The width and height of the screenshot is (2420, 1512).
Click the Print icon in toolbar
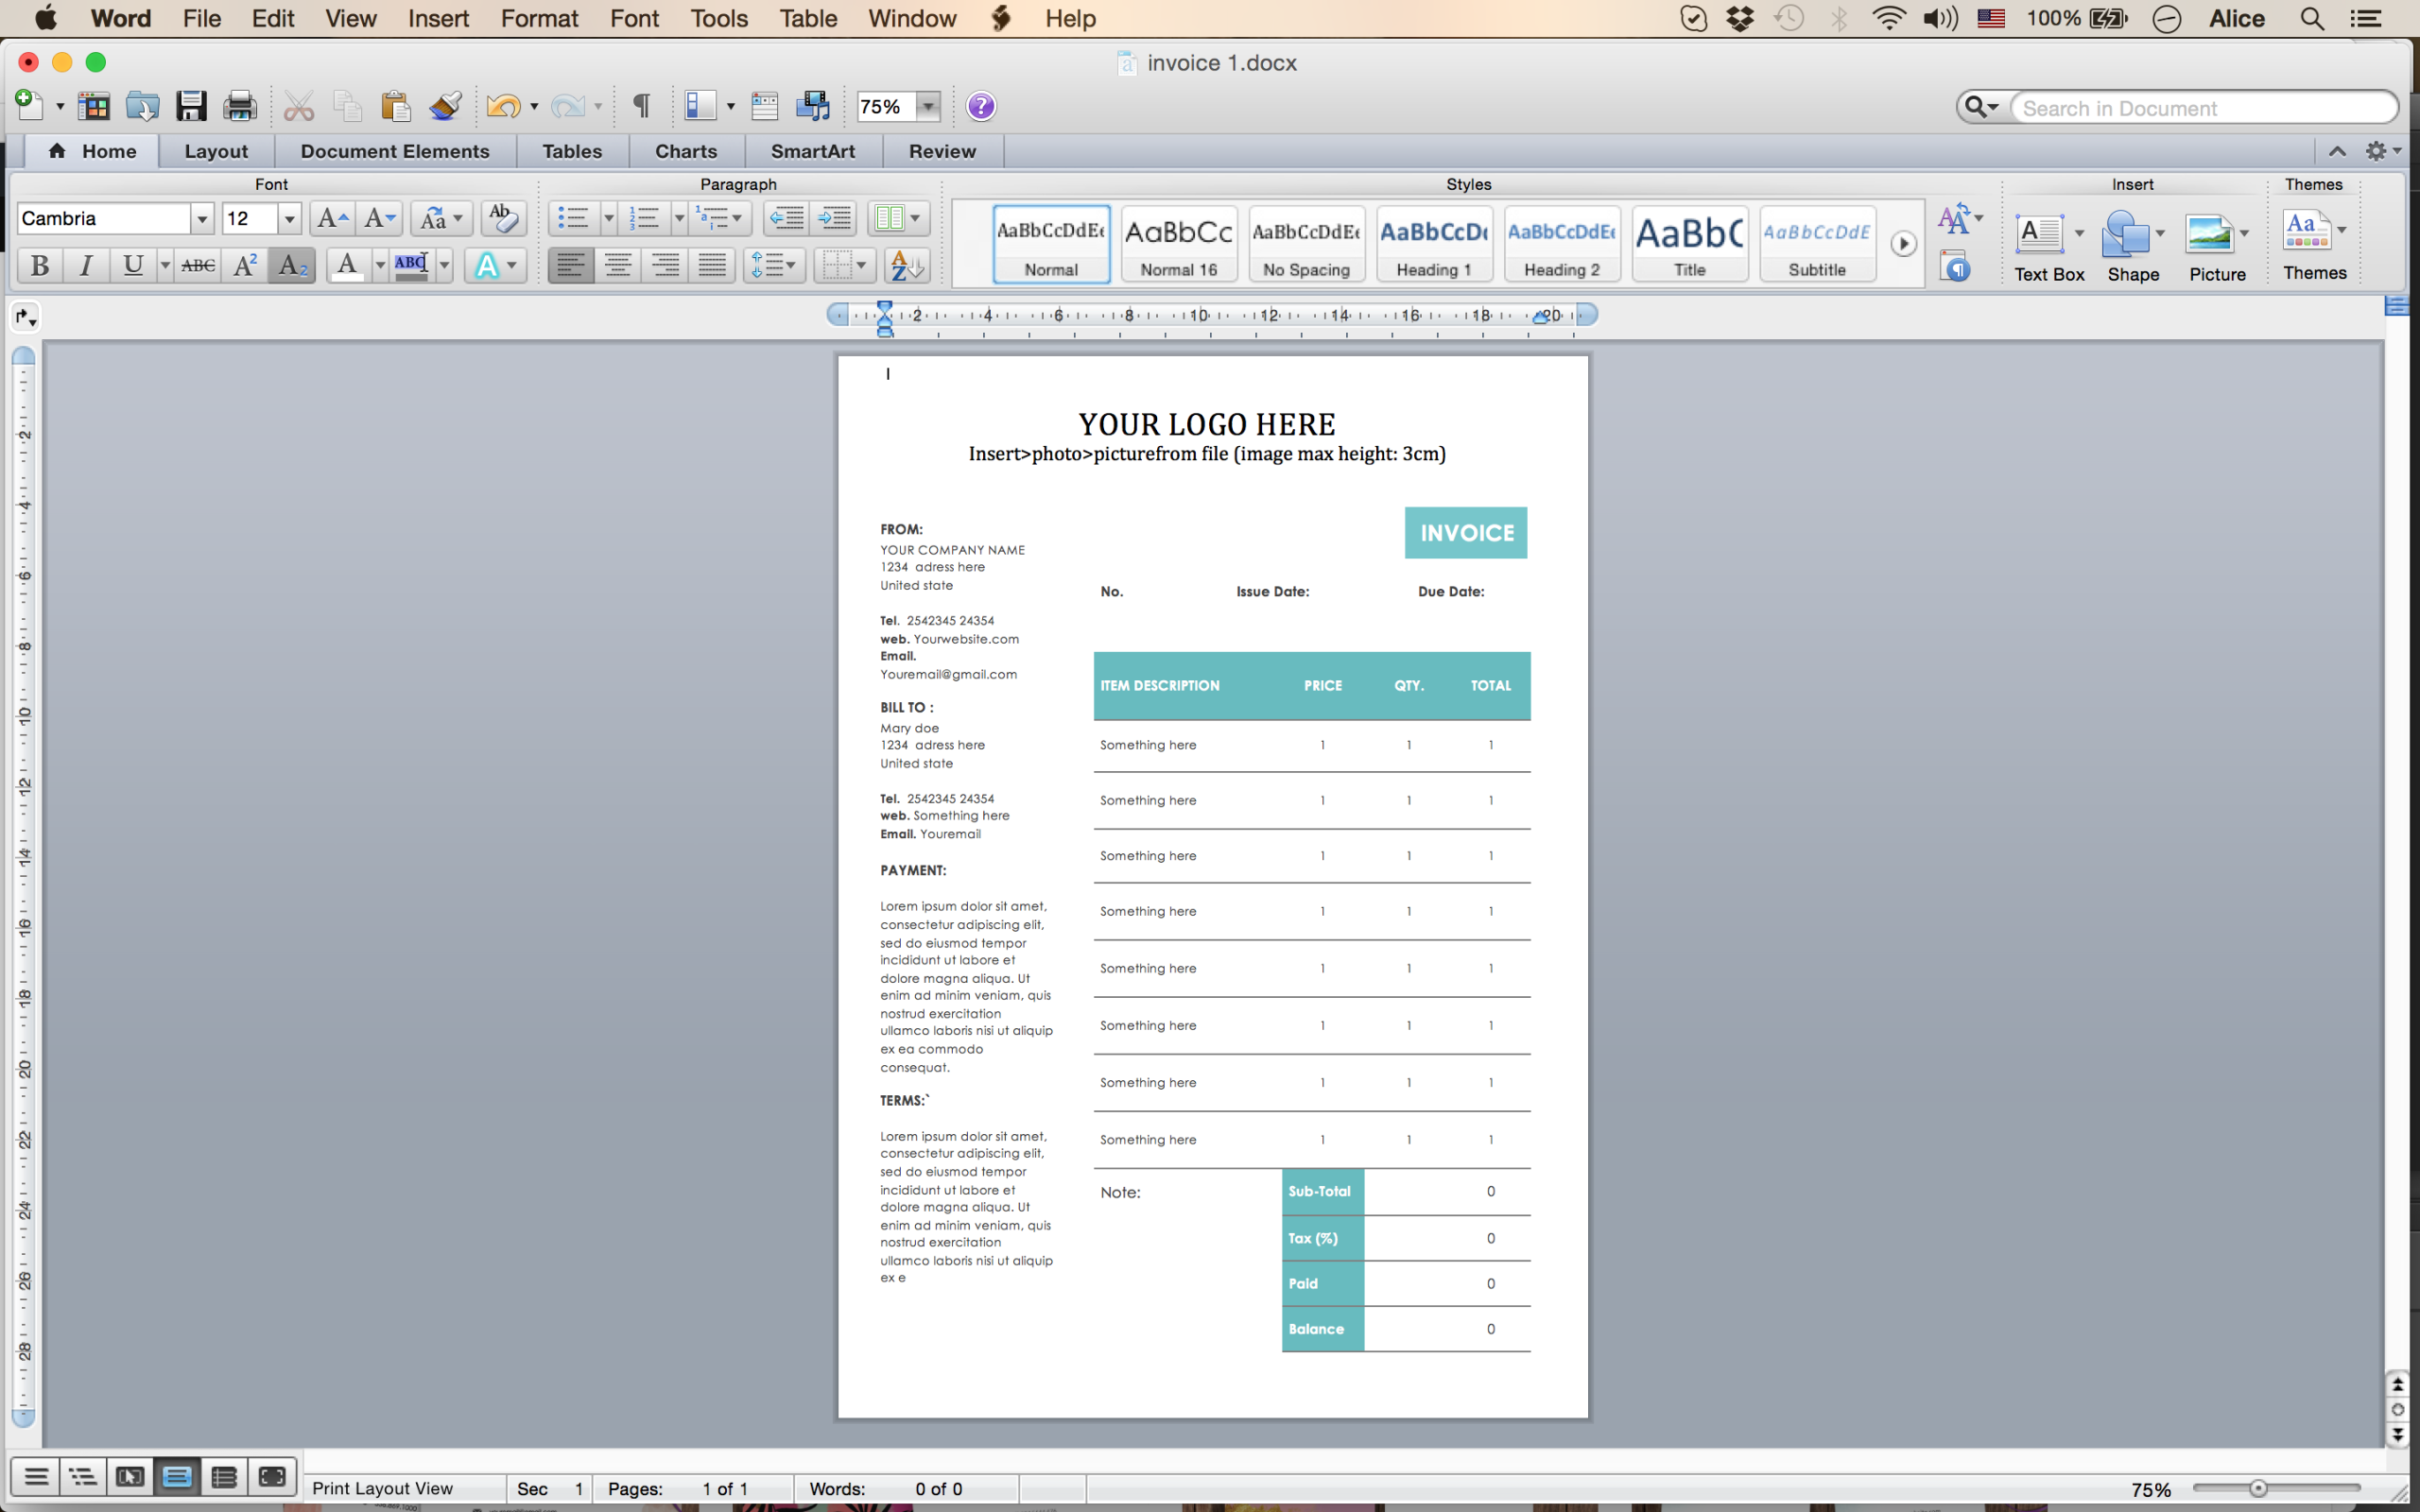click(x=239, y=106)
